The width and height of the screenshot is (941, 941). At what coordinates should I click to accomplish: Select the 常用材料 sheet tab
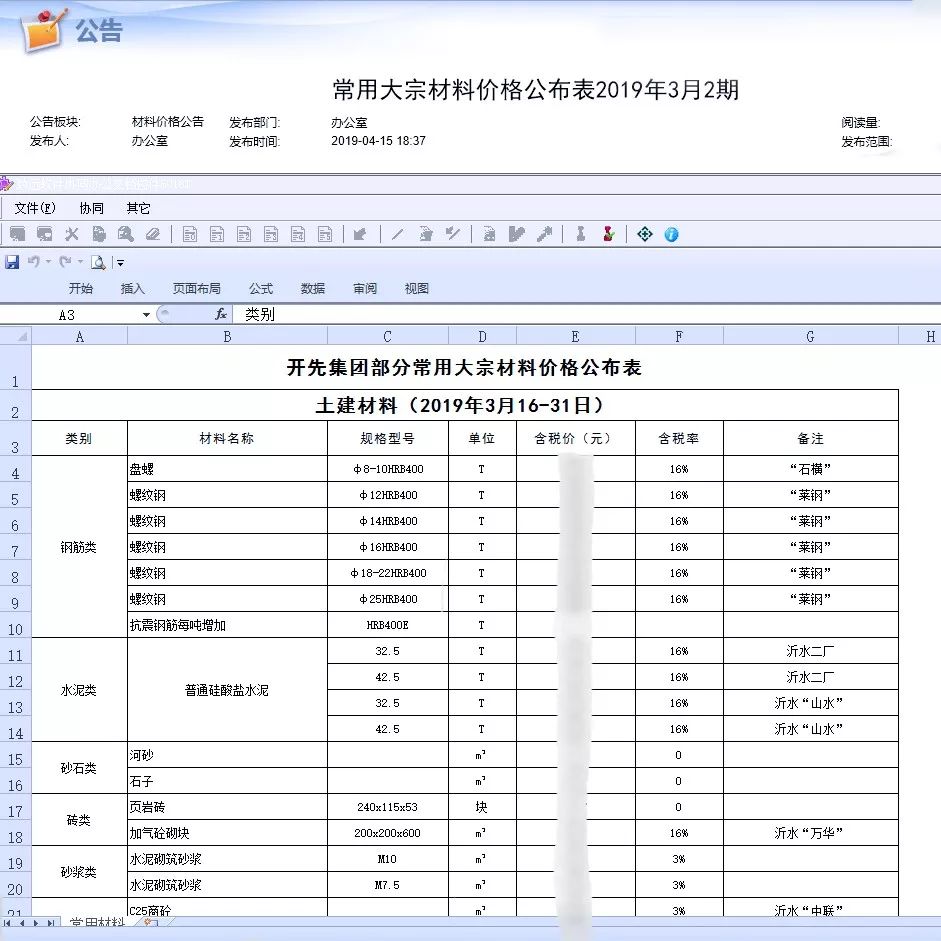point(97,922)
